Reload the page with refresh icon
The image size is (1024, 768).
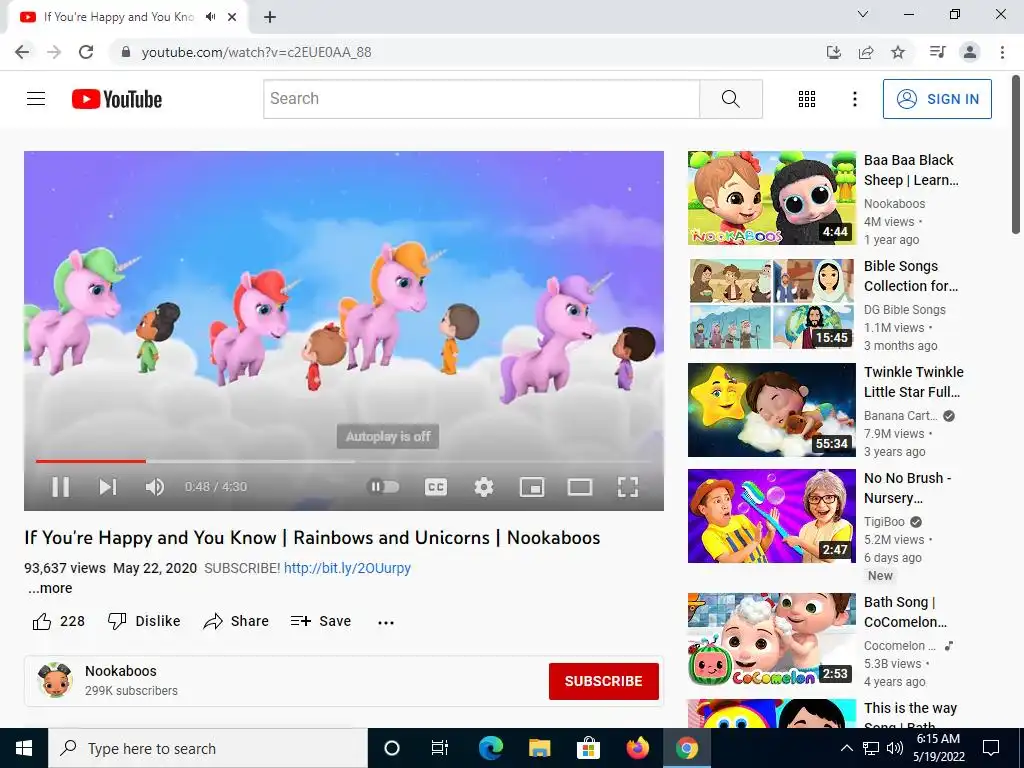pos(86,52)
